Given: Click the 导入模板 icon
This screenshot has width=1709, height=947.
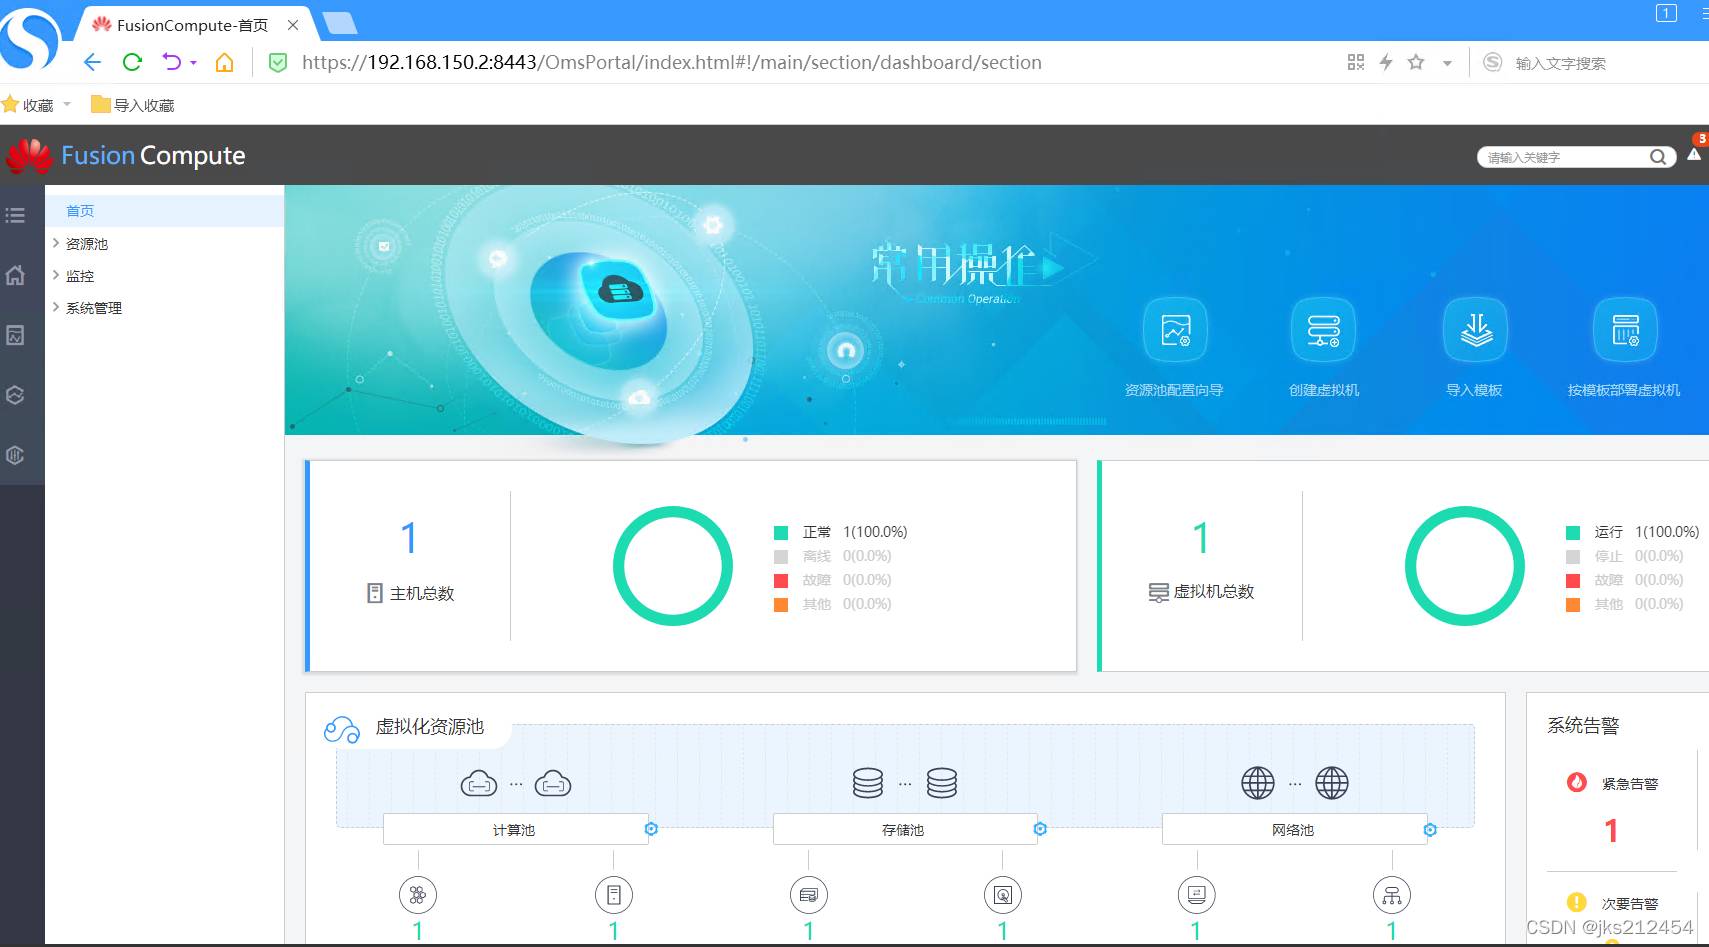Looking at the screenshot, I should click(1475, 330).
